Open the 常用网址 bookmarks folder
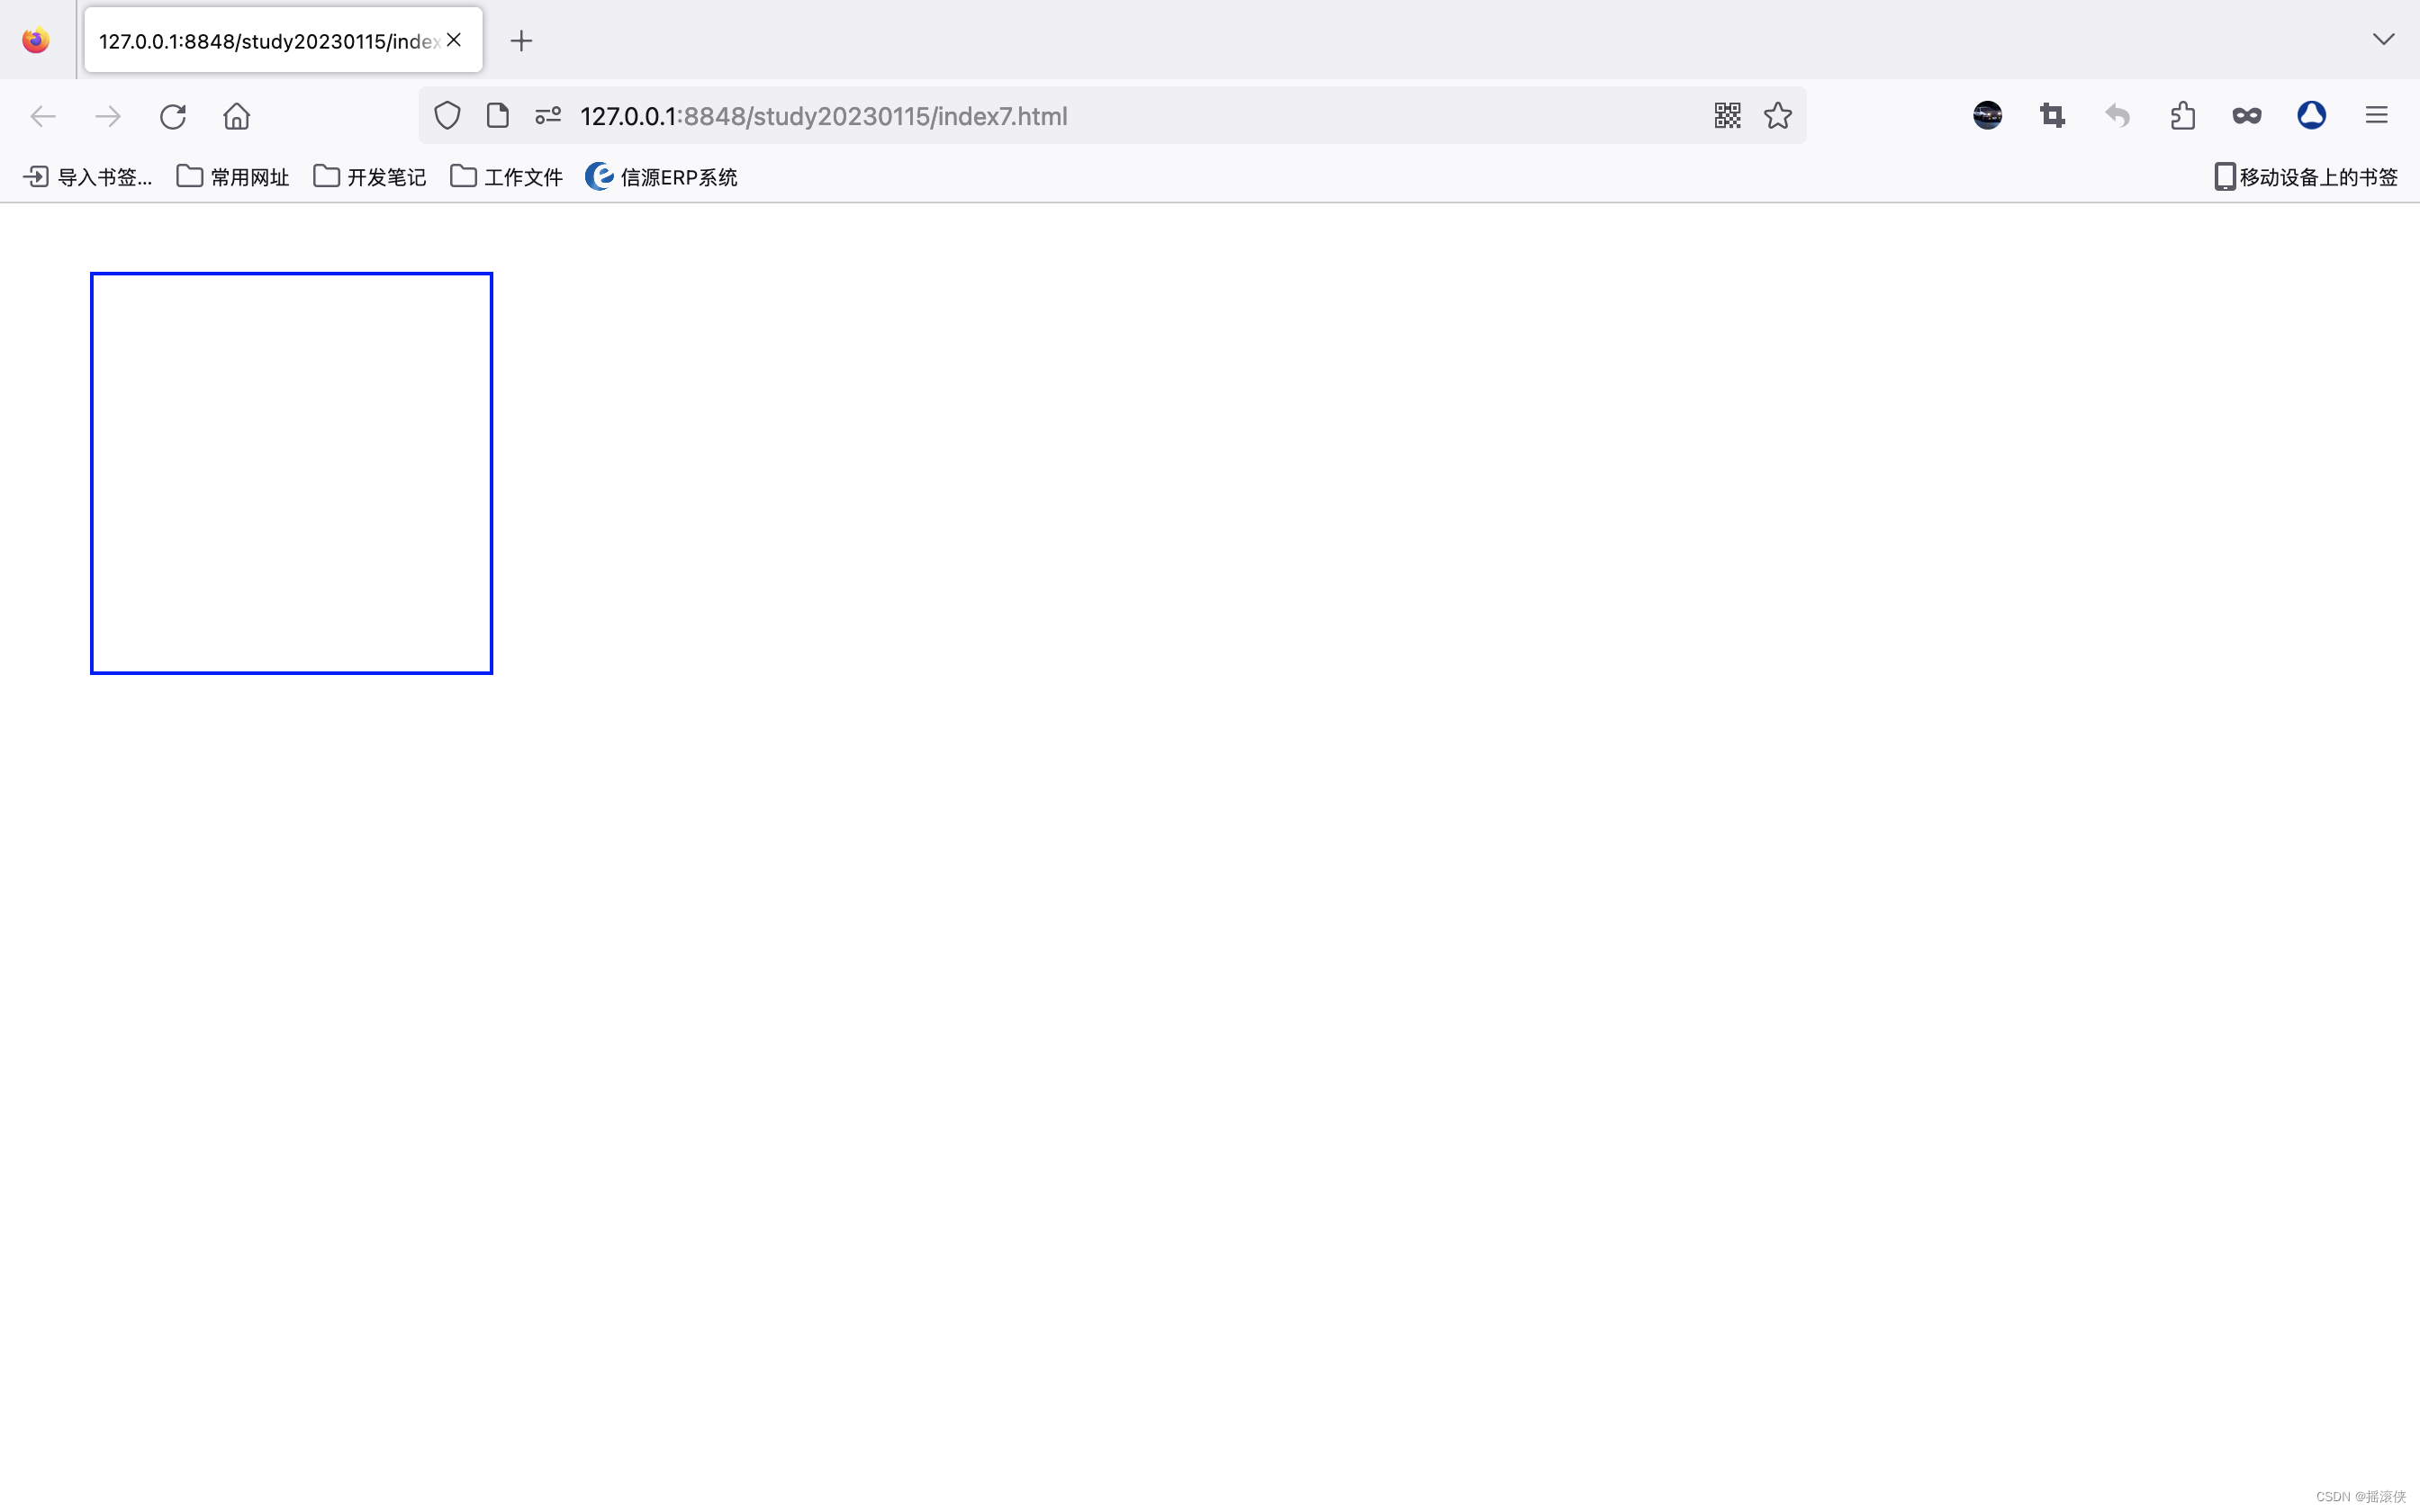Image resolution: width=2420 pixels, height=1512 pixels. [x=233, y=177]
